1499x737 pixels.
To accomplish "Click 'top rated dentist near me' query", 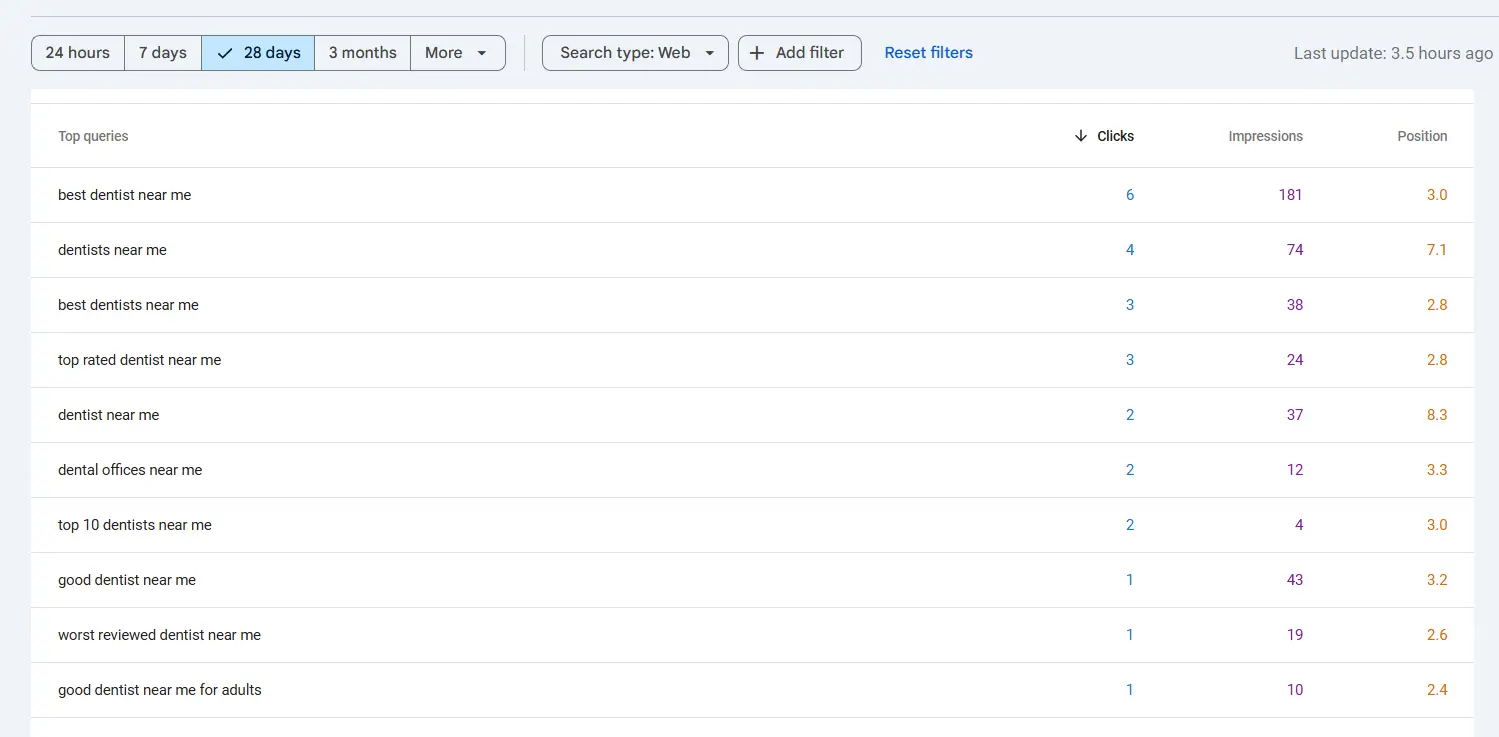I will click(139, 360).
